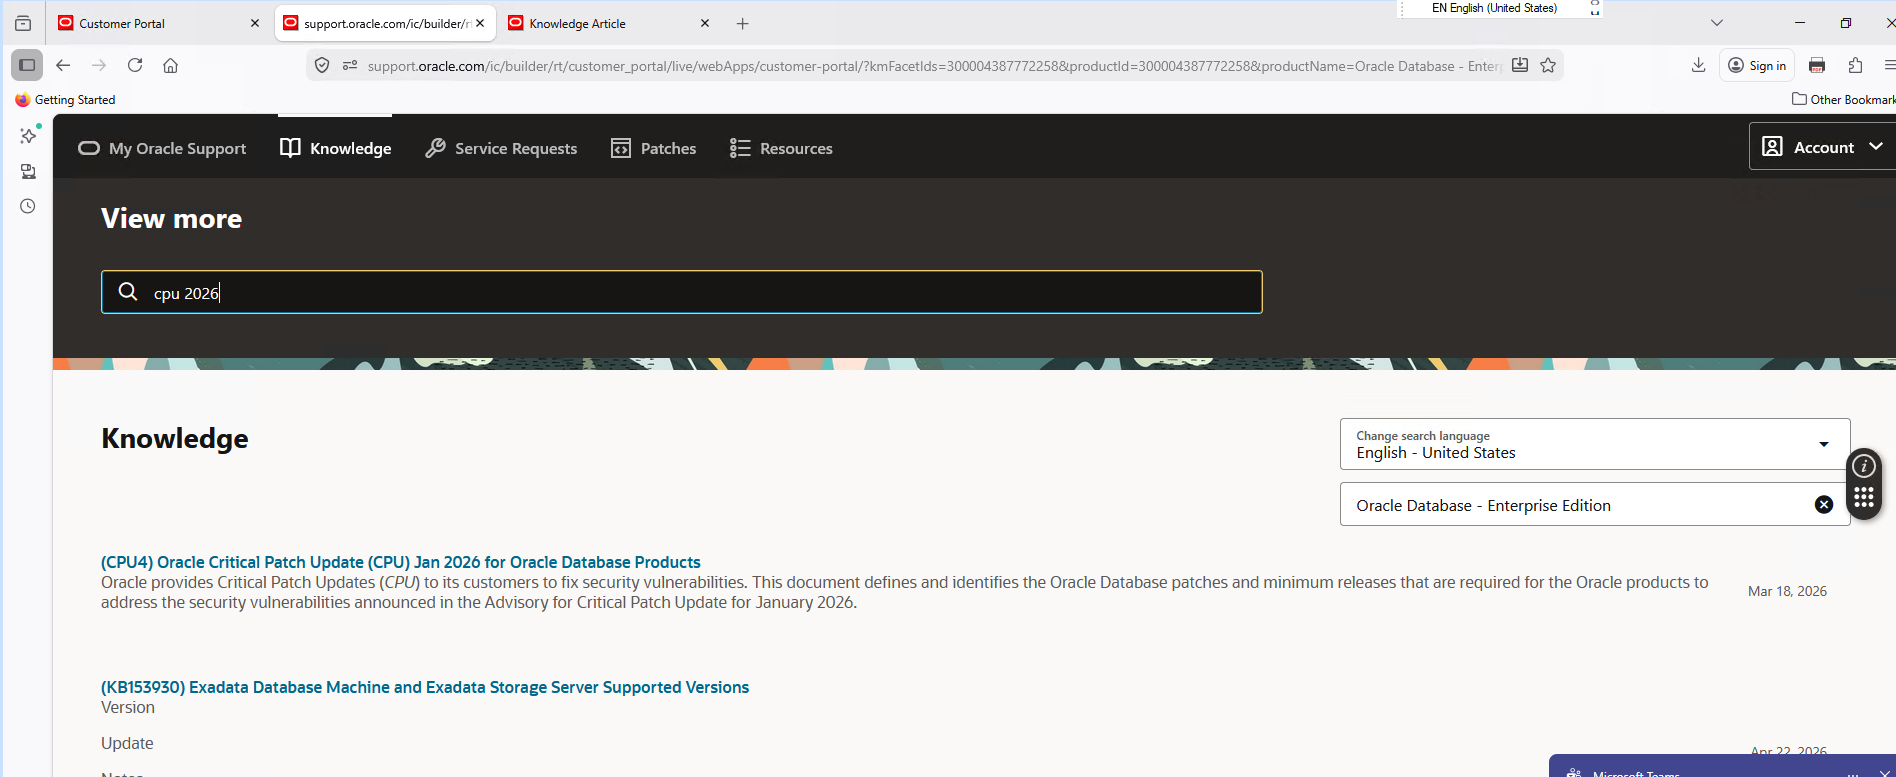Viewport: 1896px width, 777px height.
Task: Click the address bar URL
Action: (x=934, y=66)
